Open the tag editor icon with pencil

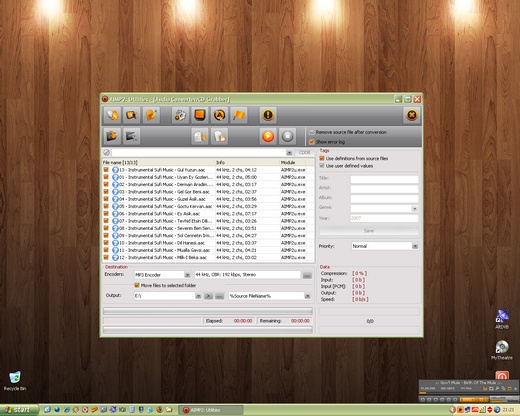click(151, 115)
